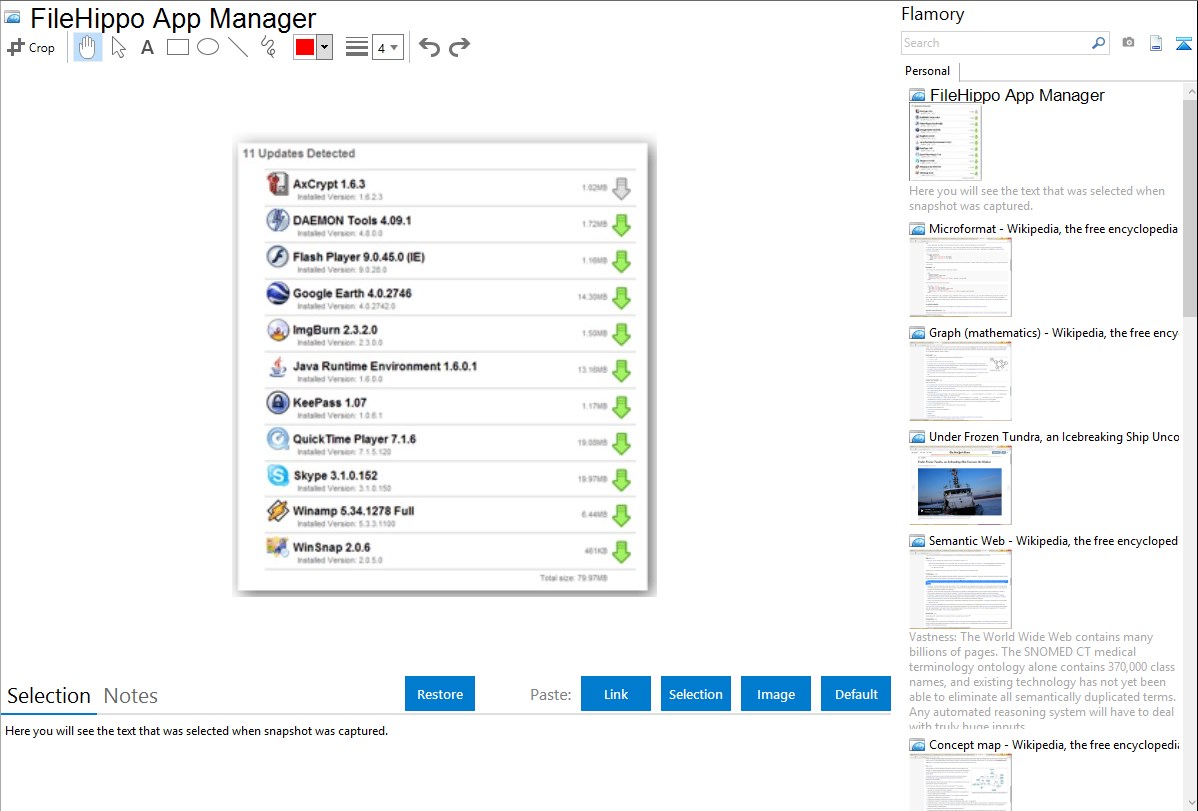Click the Winamp green download arrow
Image resolution: width=1198 pixels, height=811 pixels.
[x=621, y=515]
